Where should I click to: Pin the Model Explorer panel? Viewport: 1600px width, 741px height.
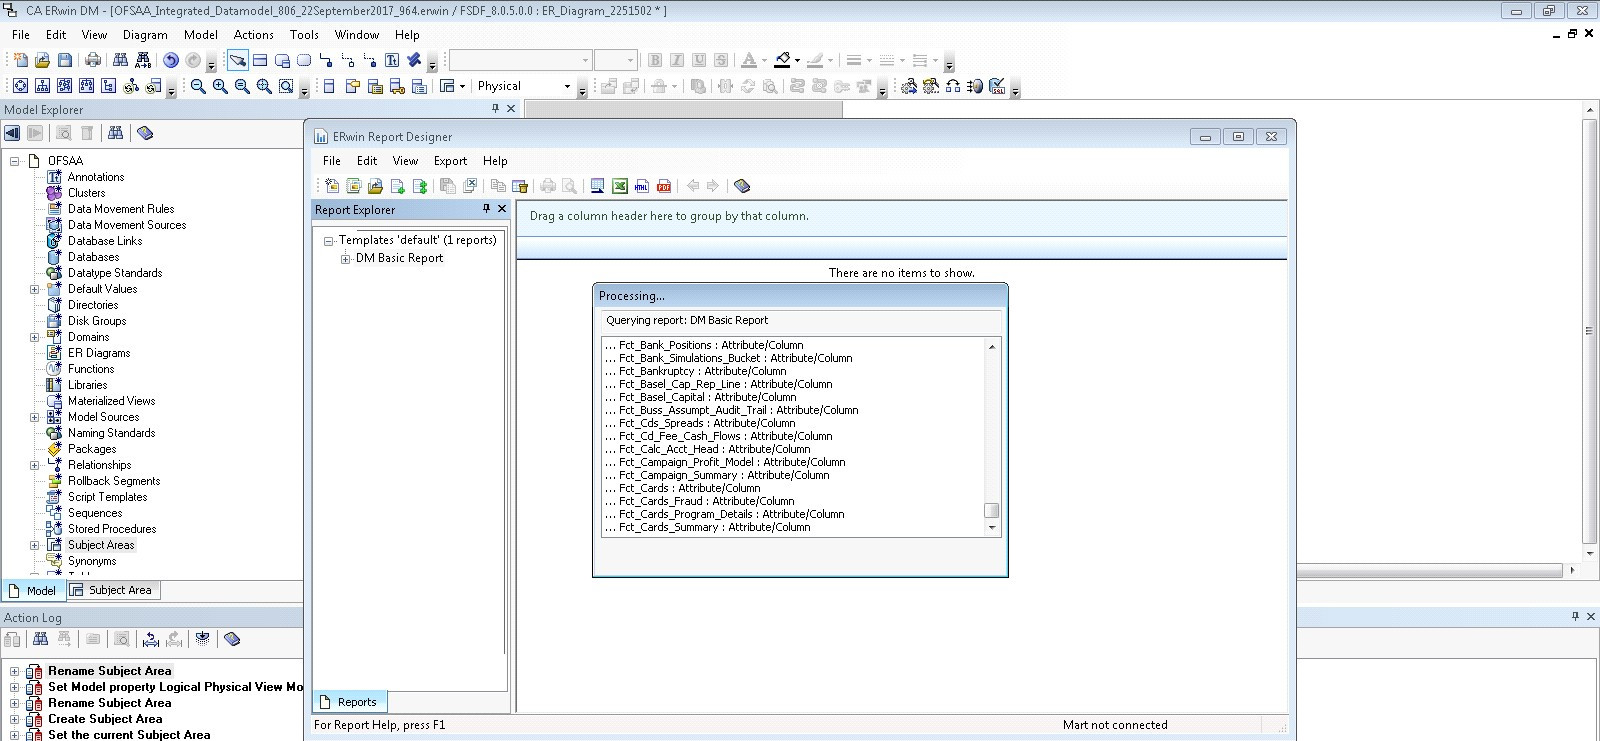pyautogui.click(x=495, y=109)
